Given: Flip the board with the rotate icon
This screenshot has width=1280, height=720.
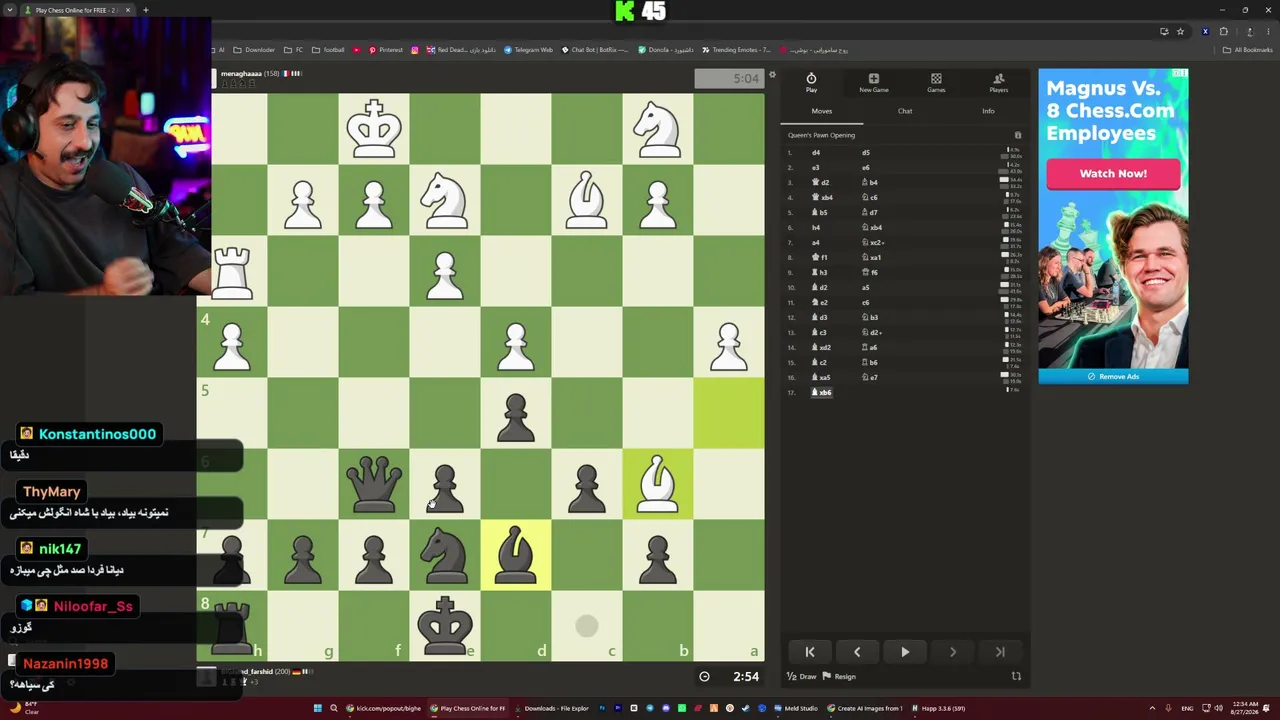Looking at the screenshot, I should pyautogui.click(x=1016, y=676).
